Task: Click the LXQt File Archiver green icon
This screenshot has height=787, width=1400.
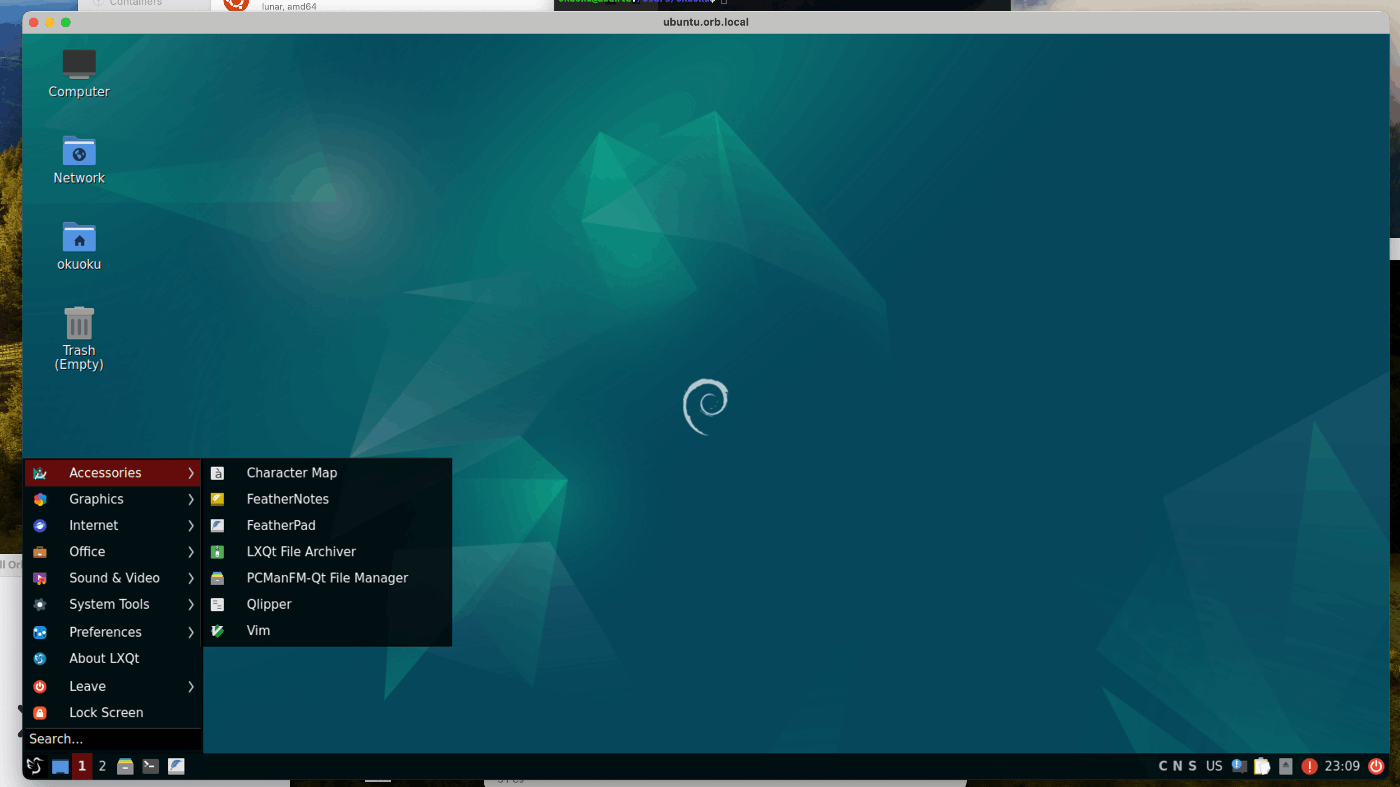Action: (217, 552)
